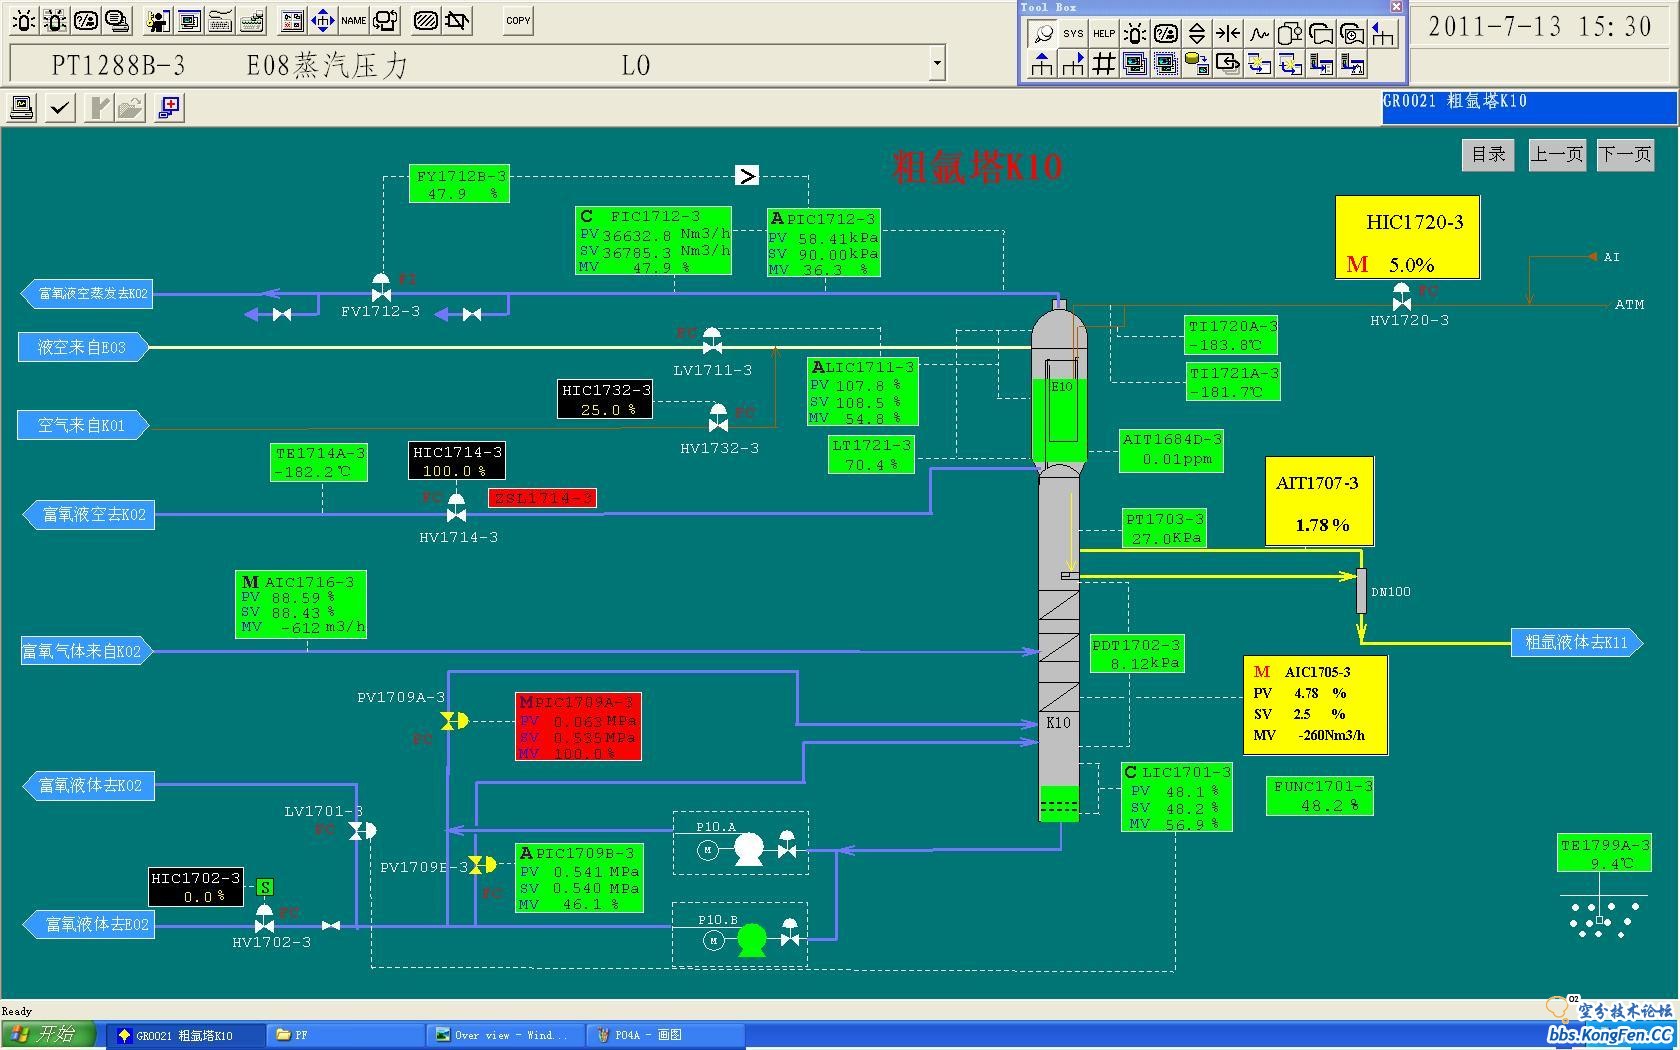Open the operator guide icon in main toolbar
Image resolution: width=1680 pixels, height=1050 pixels.
point(87,20)
